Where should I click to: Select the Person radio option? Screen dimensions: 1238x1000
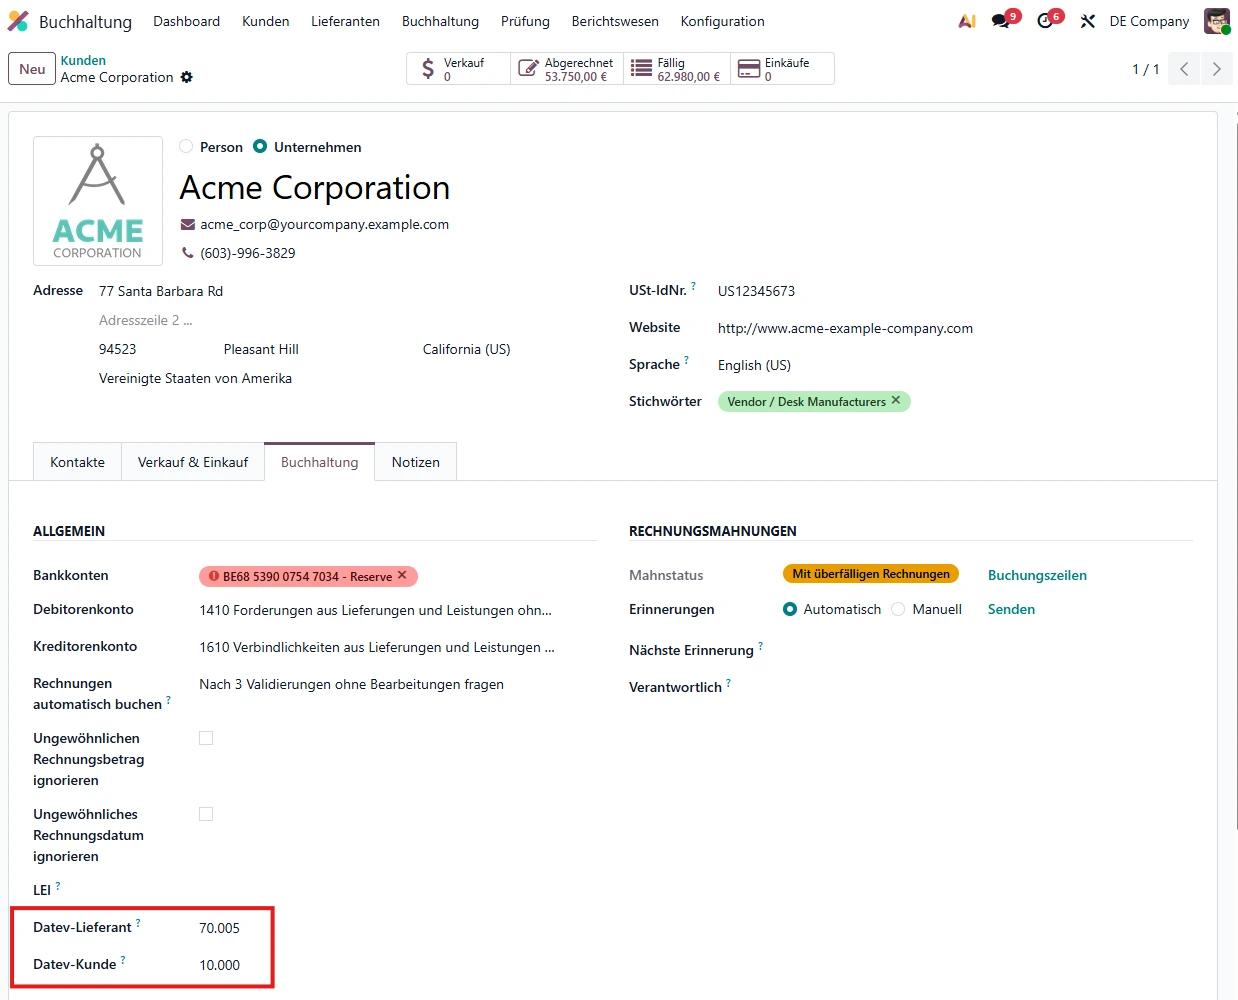pyautogui.click(x=186, y=146)
